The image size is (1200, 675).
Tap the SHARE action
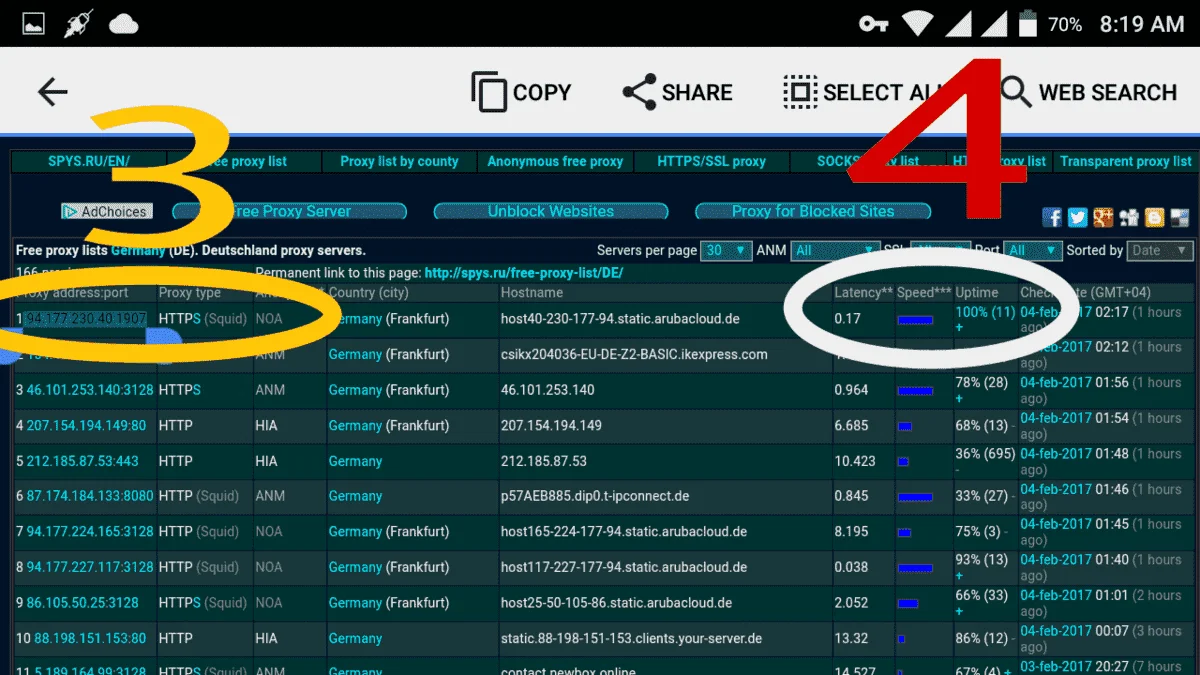click(x=677, y=92)
